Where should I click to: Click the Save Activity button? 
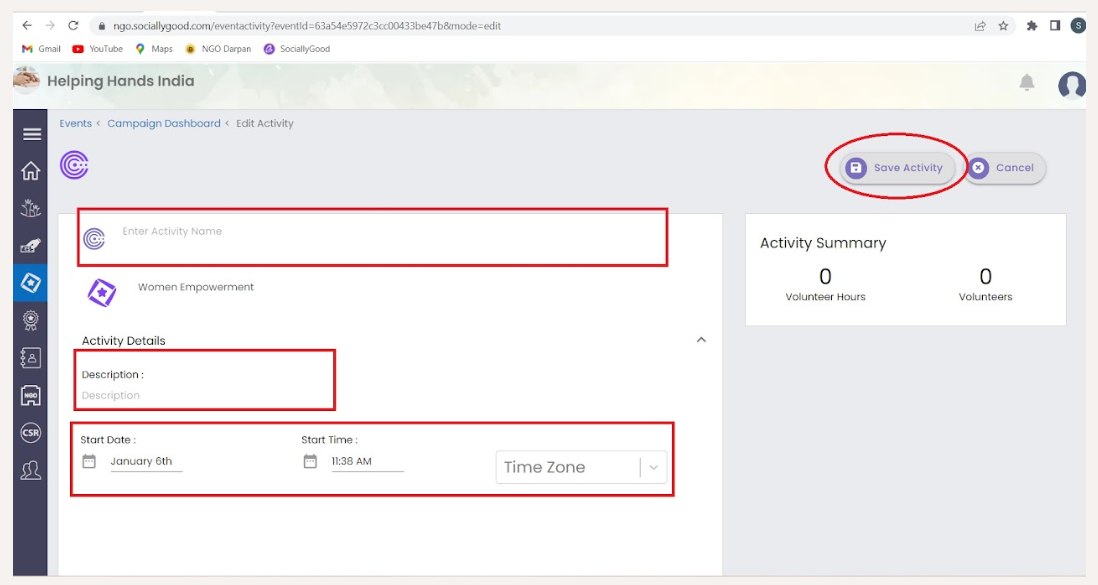[x=896, y=168]
